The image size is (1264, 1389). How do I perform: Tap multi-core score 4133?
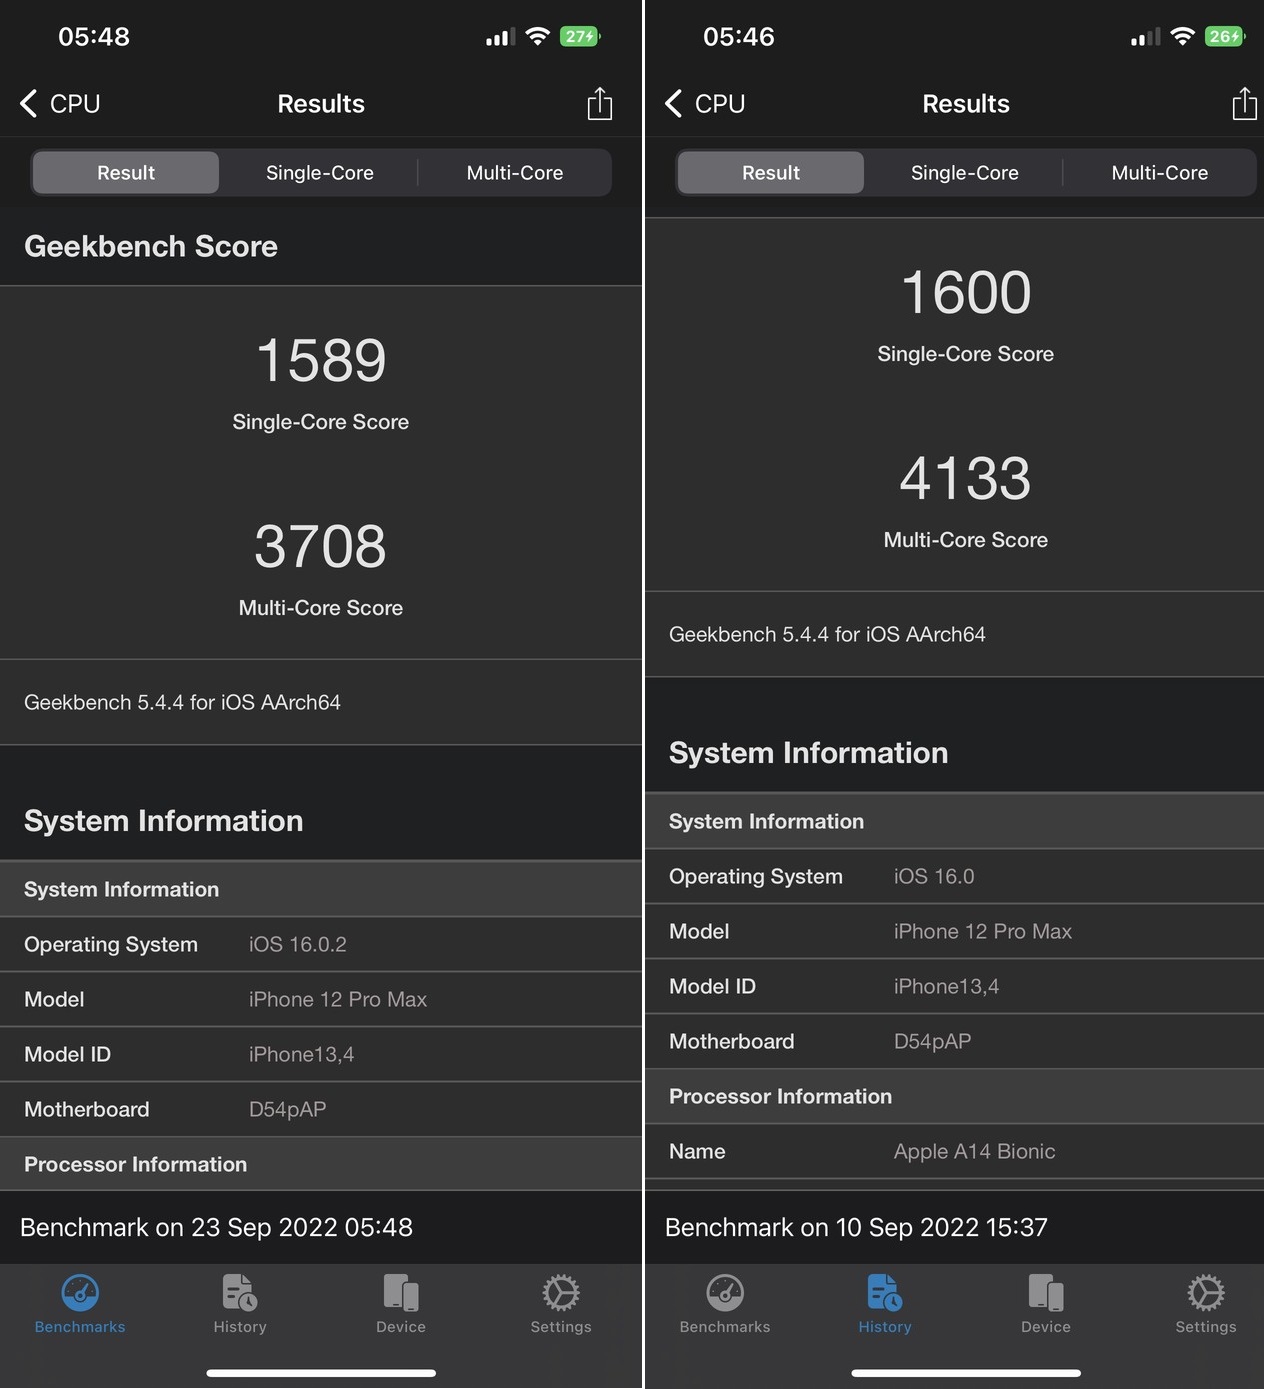pos(965,478)
